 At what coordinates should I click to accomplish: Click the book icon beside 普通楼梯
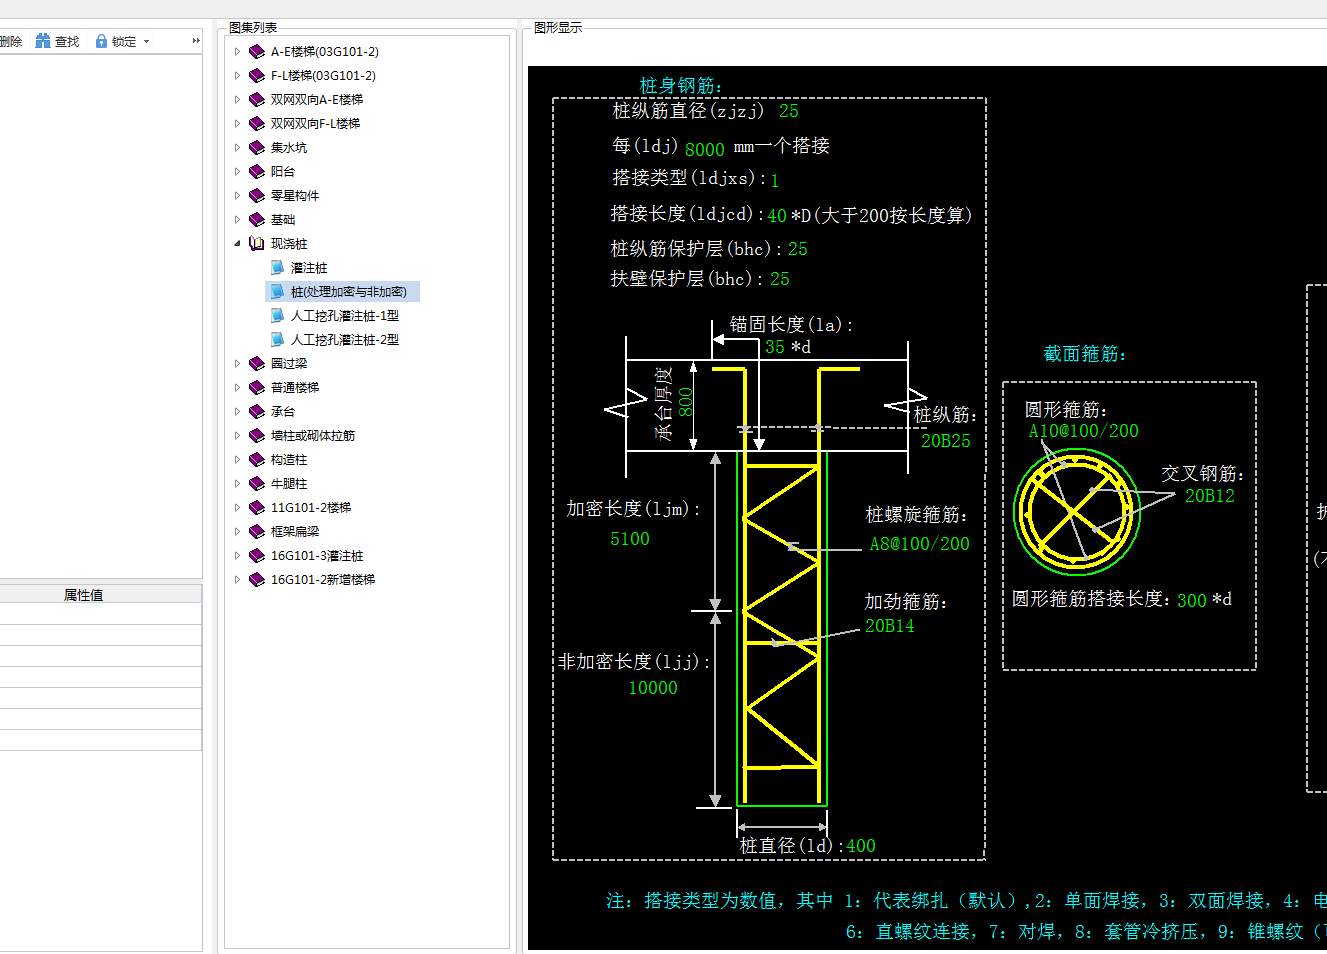pyautogui.click(x=257, y=387)
